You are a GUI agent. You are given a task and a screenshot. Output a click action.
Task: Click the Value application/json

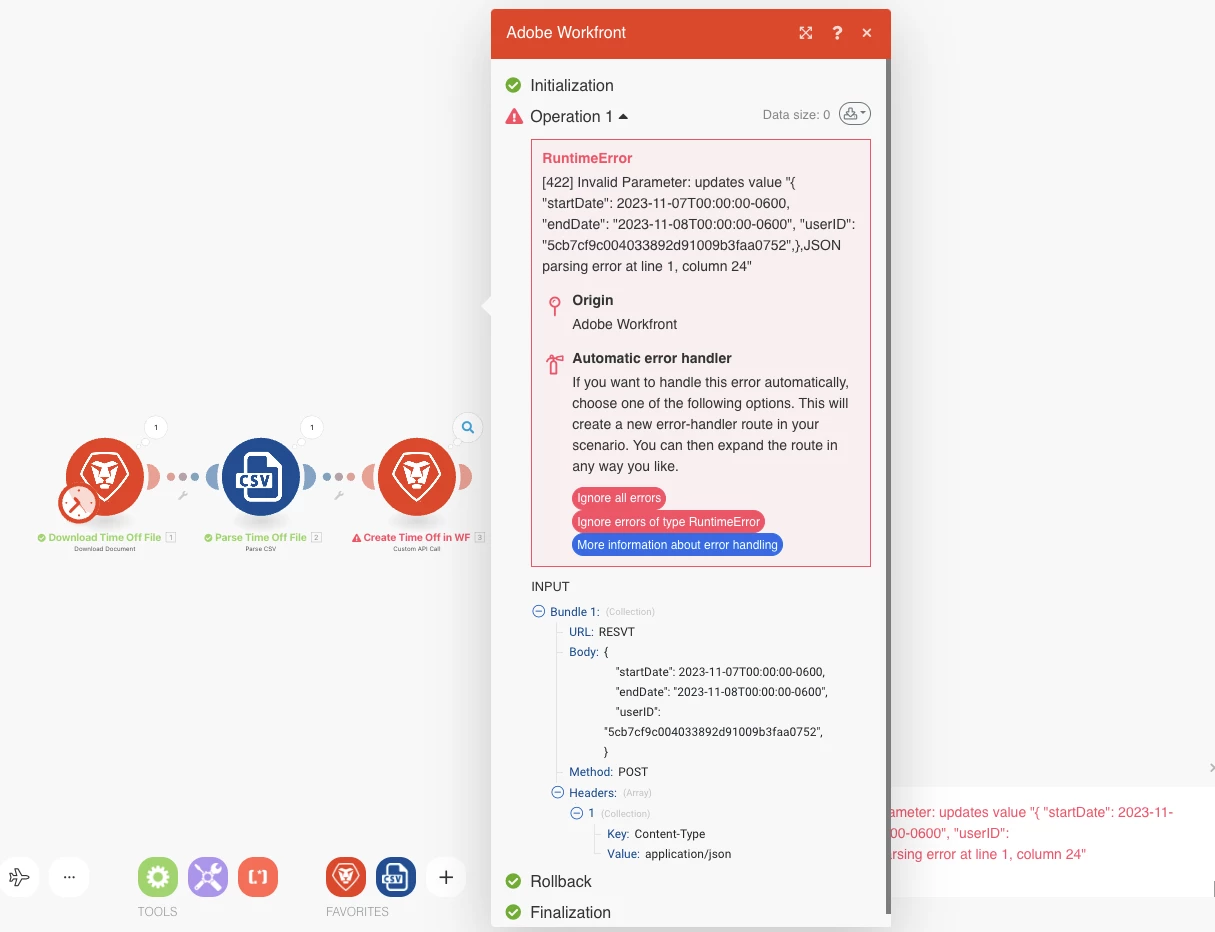click(x=688, y=854)
